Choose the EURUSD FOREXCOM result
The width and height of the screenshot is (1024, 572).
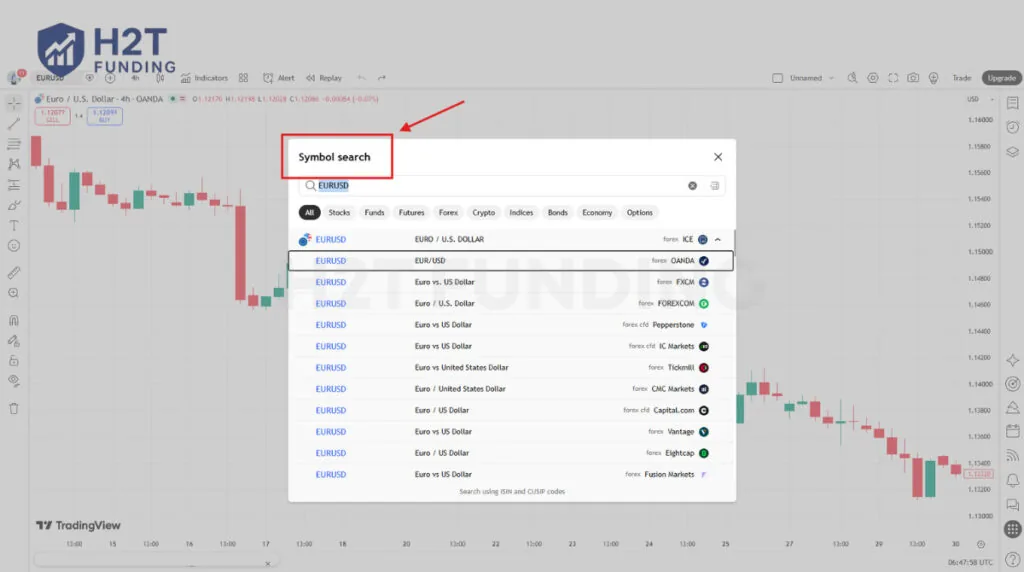(x=511, y=304)
